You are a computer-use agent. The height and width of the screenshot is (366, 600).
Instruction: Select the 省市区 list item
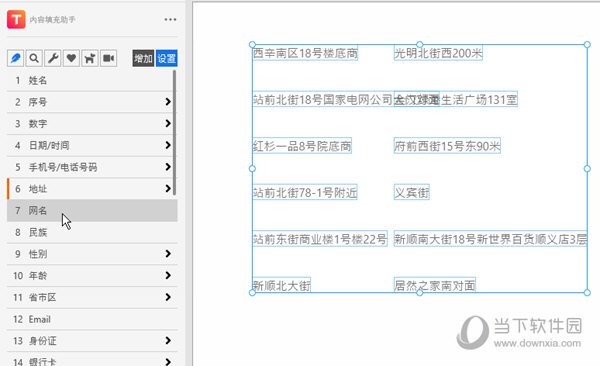[x=92, y=297]
